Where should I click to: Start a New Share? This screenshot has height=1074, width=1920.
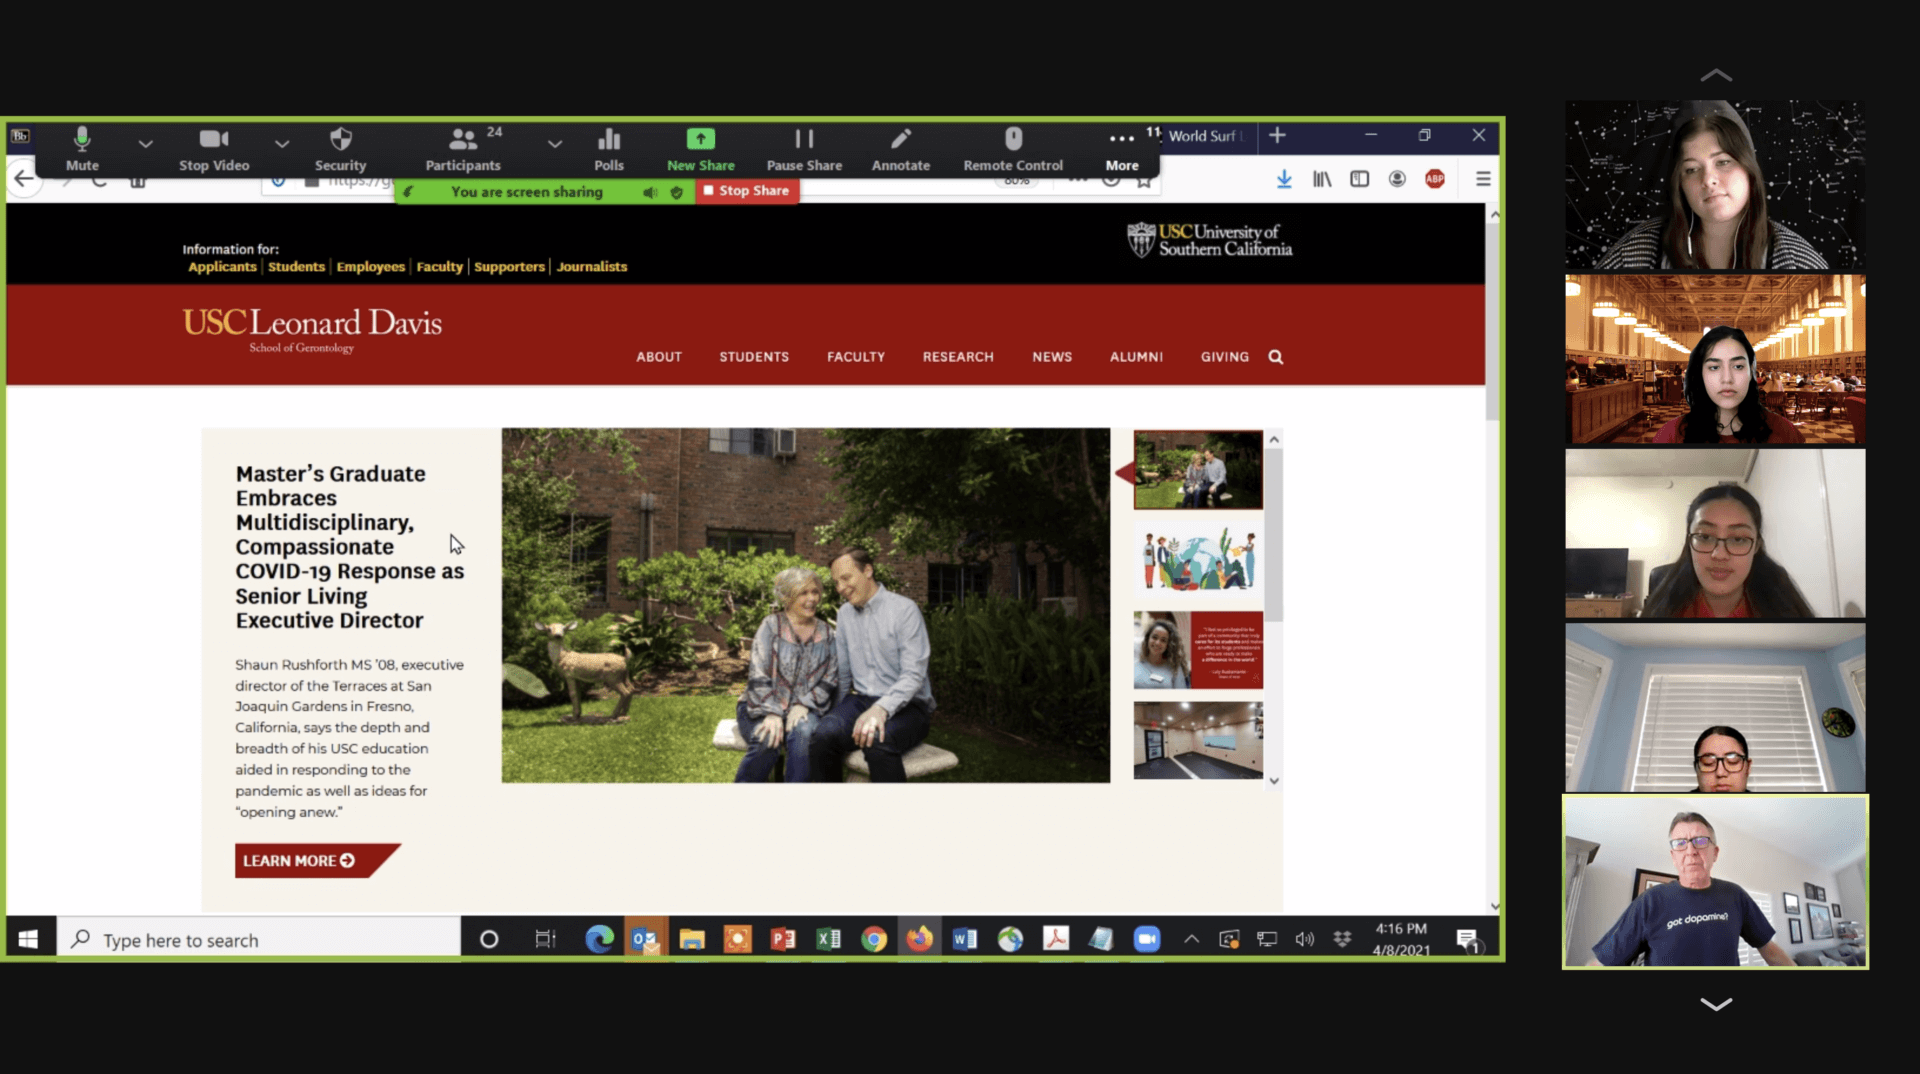tap(700, 149)
